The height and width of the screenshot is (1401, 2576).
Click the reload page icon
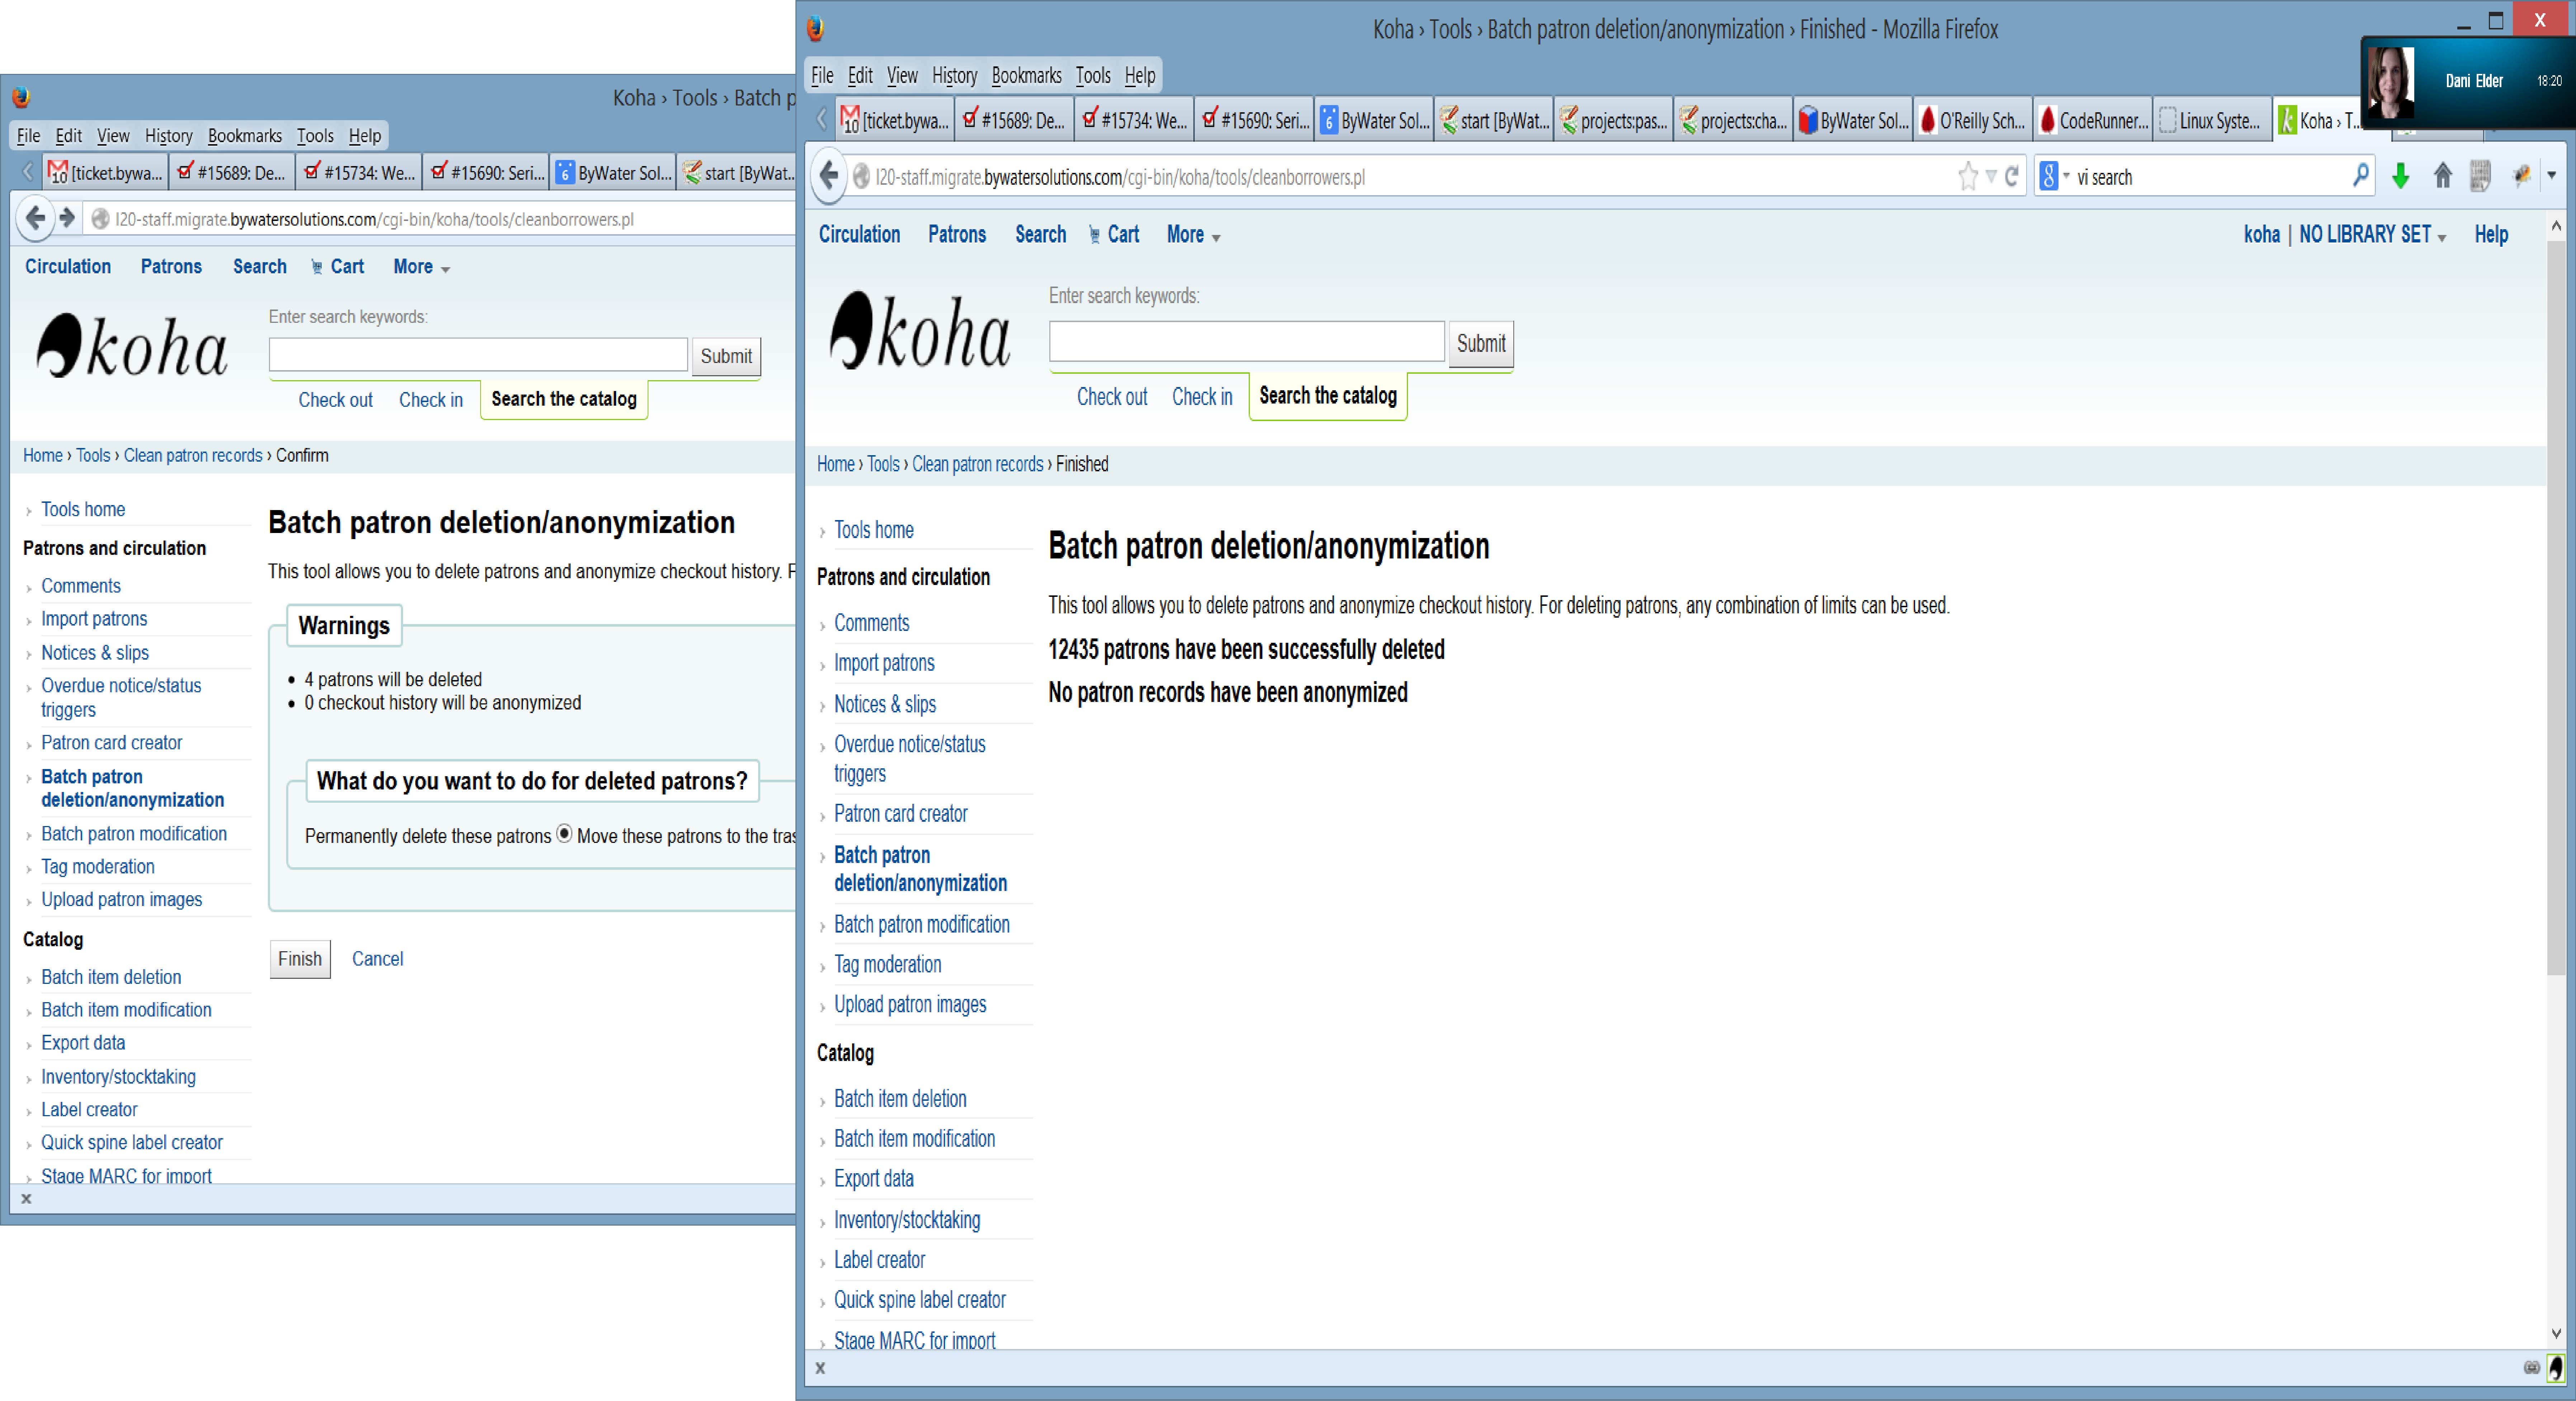tap(2012, 177)
